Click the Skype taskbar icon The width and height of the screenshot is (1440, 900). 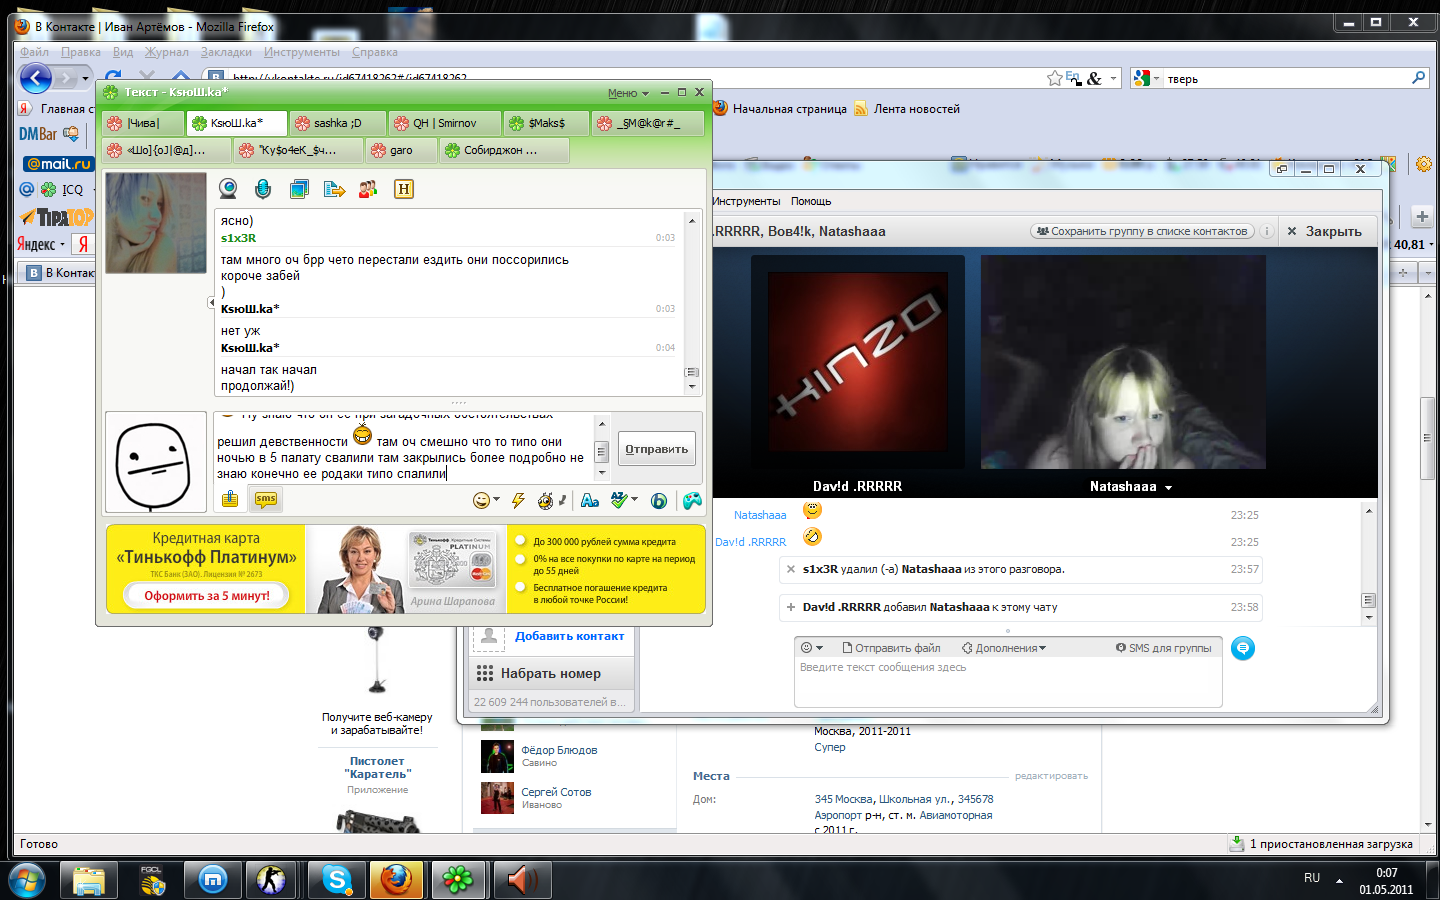tap(337, 880)
